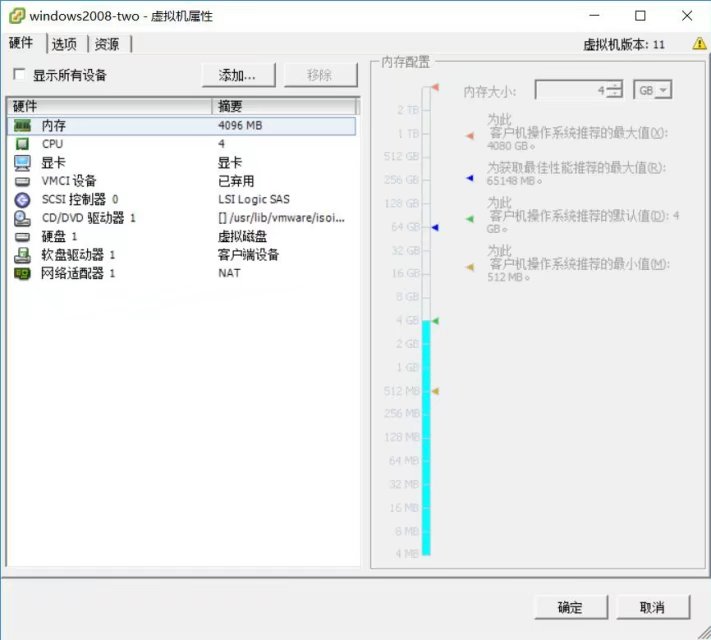Viewport: 711px width, 640px height.
Task: Switch to the 资源 tab
Action: [107, 44]
